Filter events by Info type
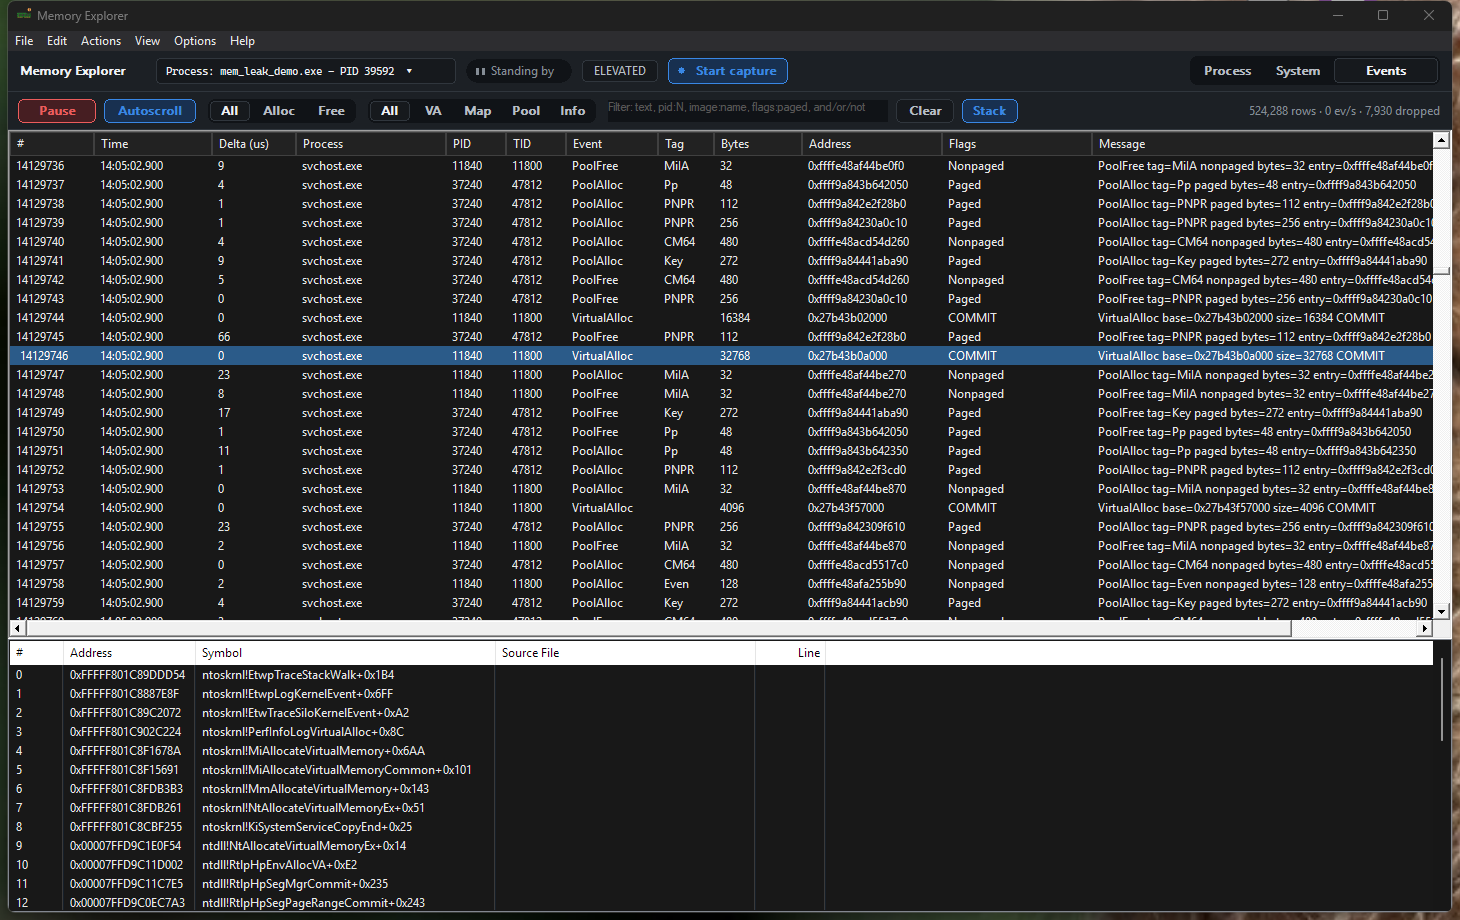 [x=572, y=111]
